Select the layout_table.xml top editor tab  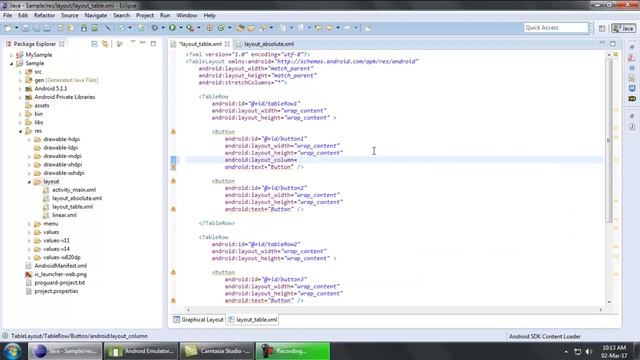tap(200, 44)
